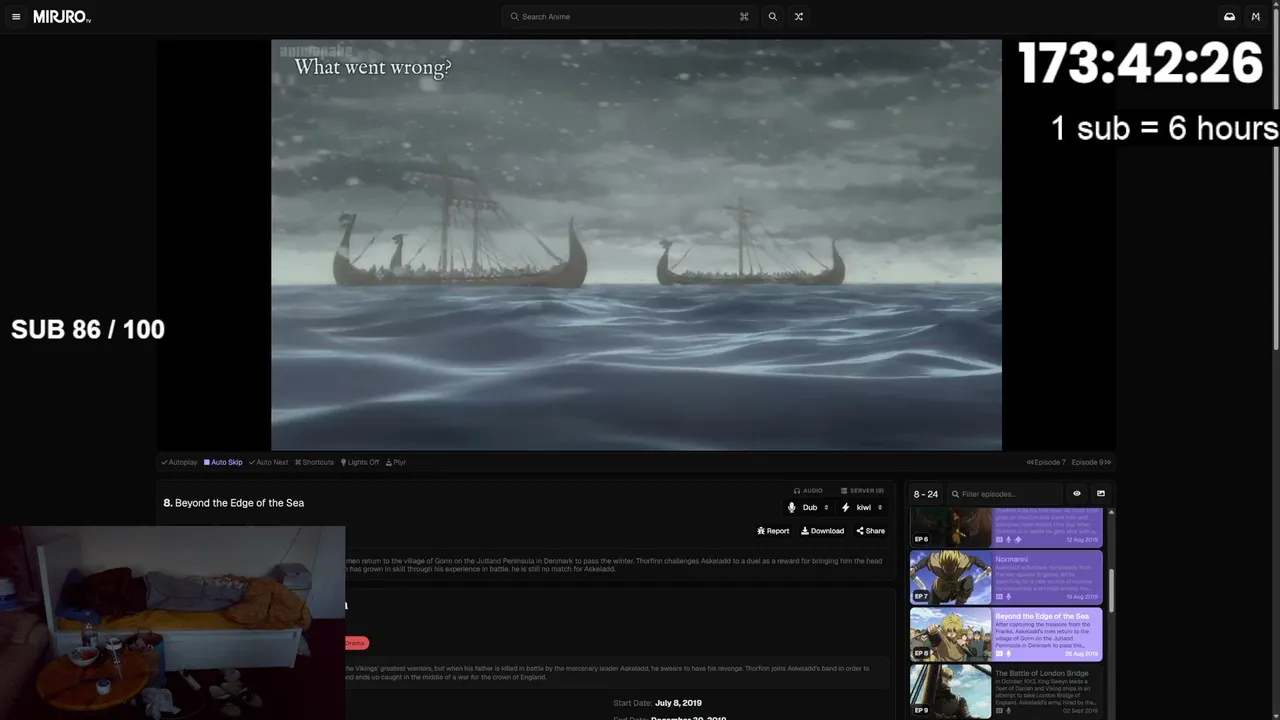Image resolution: width=1280 pixels, height=720 pixels.
Task: Open the kiwi server dropdown
Action: 862,508
